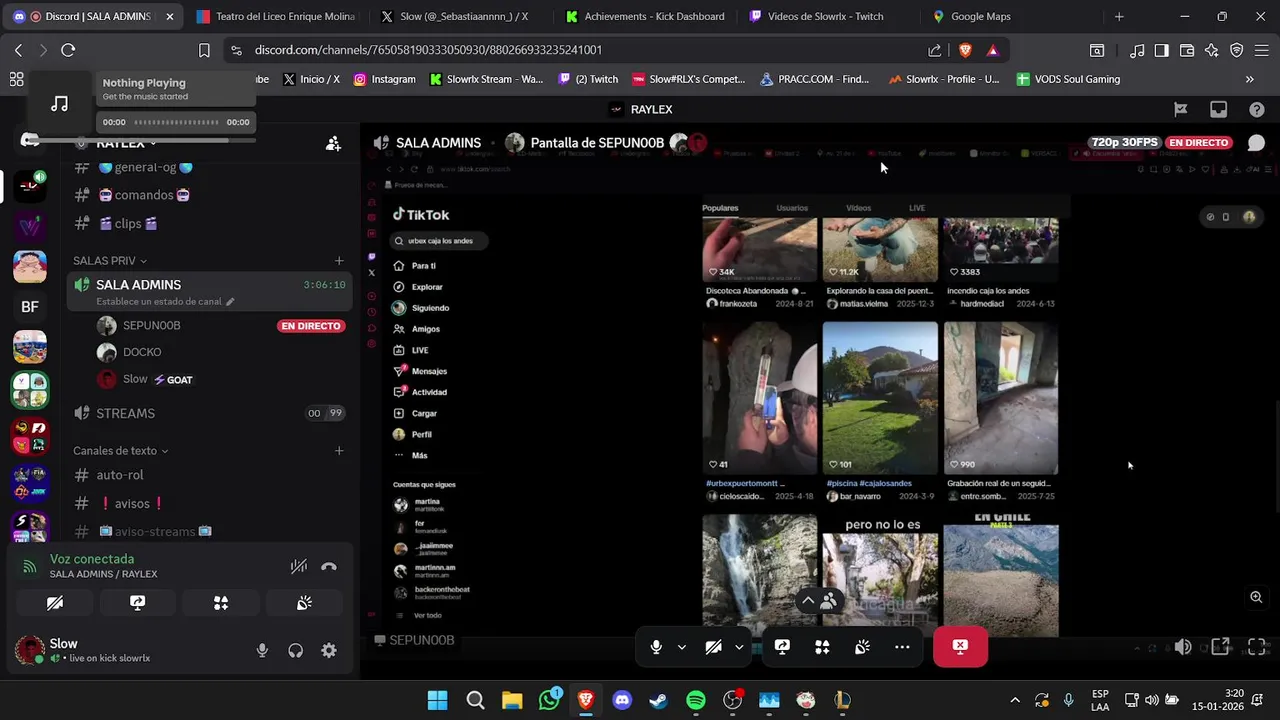Switch to Teatro del Liceo browser tab
Viewport: 1280px width, 720px height.
(x=277, y=17)
